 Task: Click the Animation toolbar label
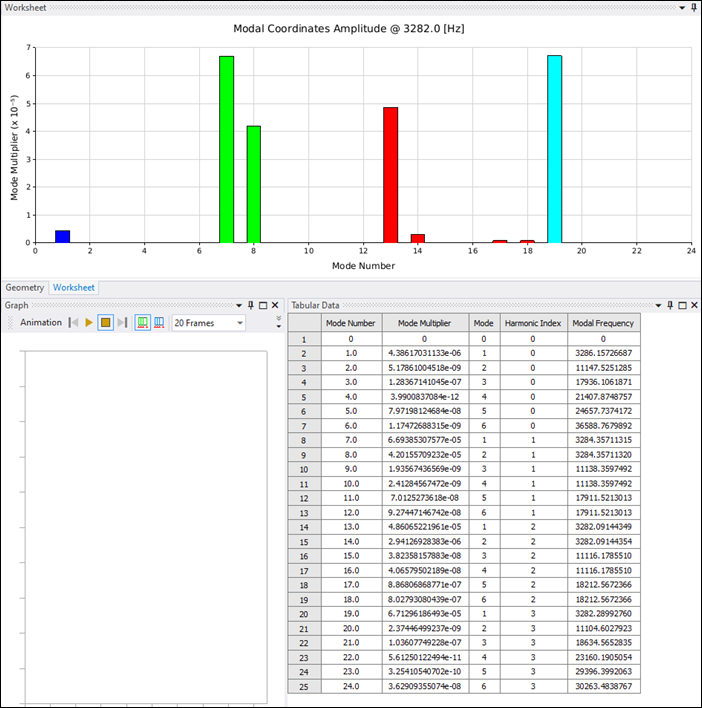point(41,322)
